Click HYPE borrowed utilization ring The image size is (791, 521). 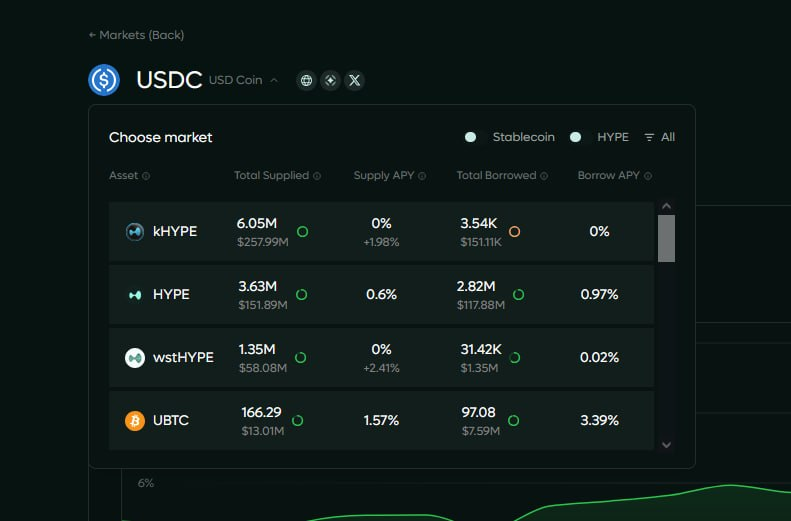(x=519, y=295)
